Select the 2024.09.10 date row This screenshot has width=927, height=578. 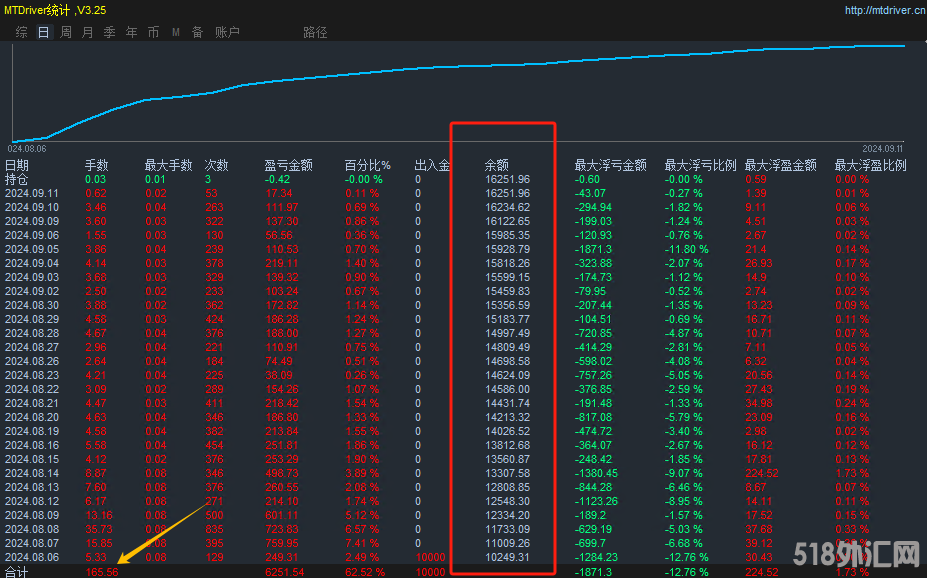click(32, 207)
